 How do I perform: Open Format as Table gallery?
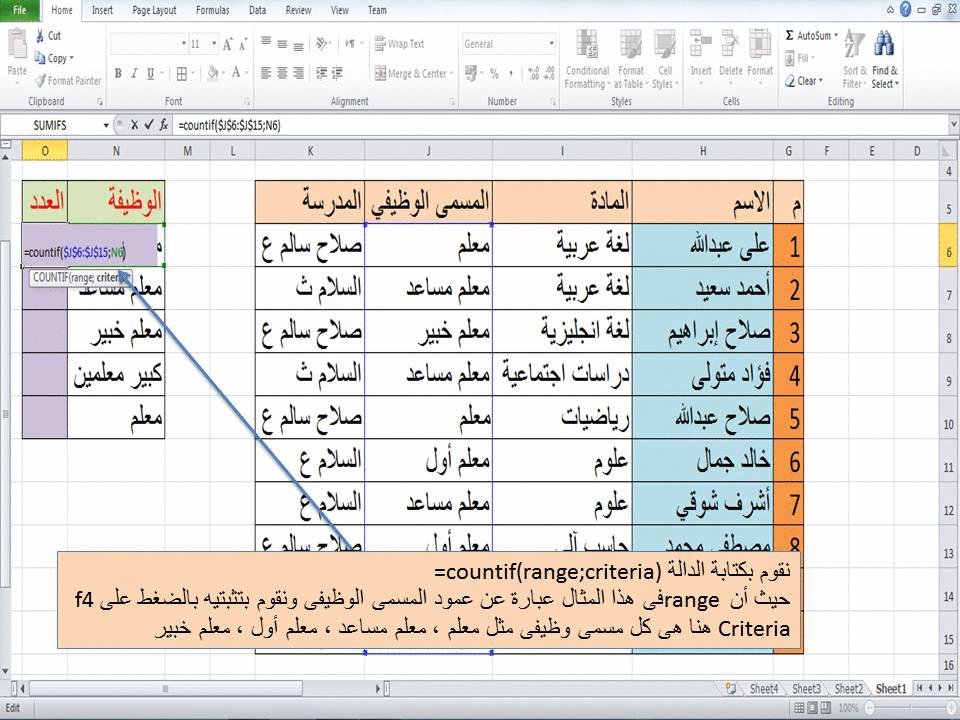point(631,59)
